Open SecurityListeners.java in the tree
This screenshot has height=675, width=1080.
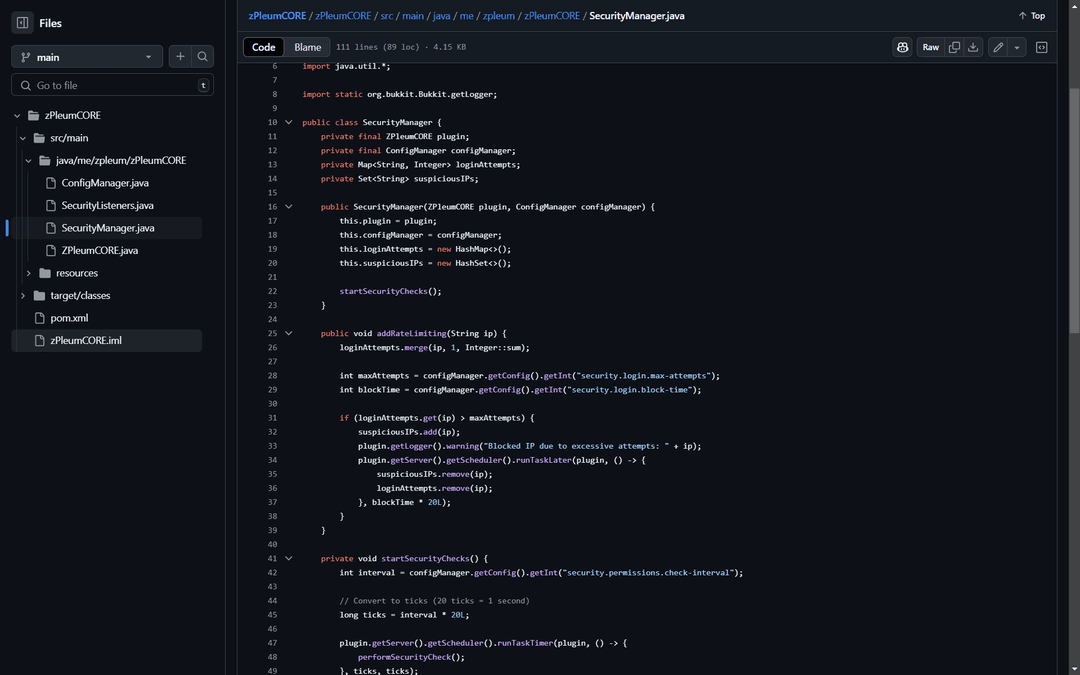[107, 205]
